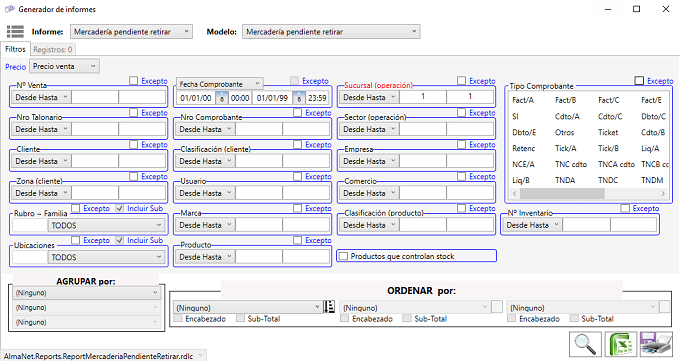Open first AGRUPAR por (Ninguno) dropdown
The height and width of the screenshot is (361, 680).
coord(86,293)
